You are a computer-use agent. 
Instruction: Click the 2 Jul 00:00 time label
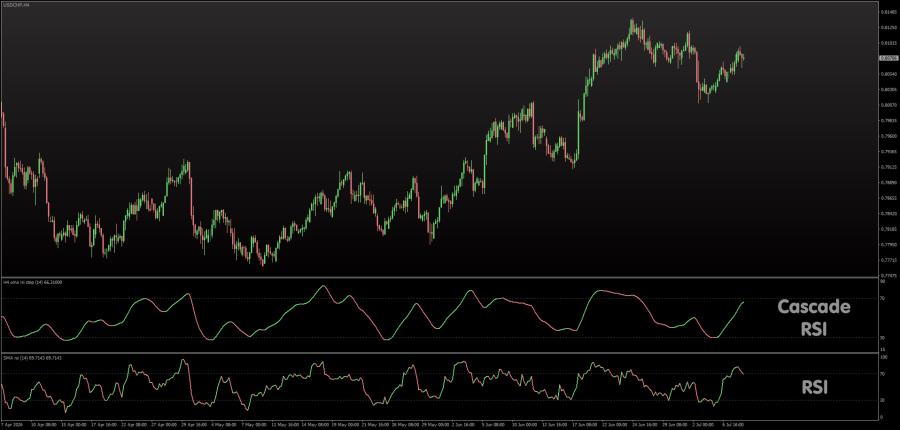(703, 425)
